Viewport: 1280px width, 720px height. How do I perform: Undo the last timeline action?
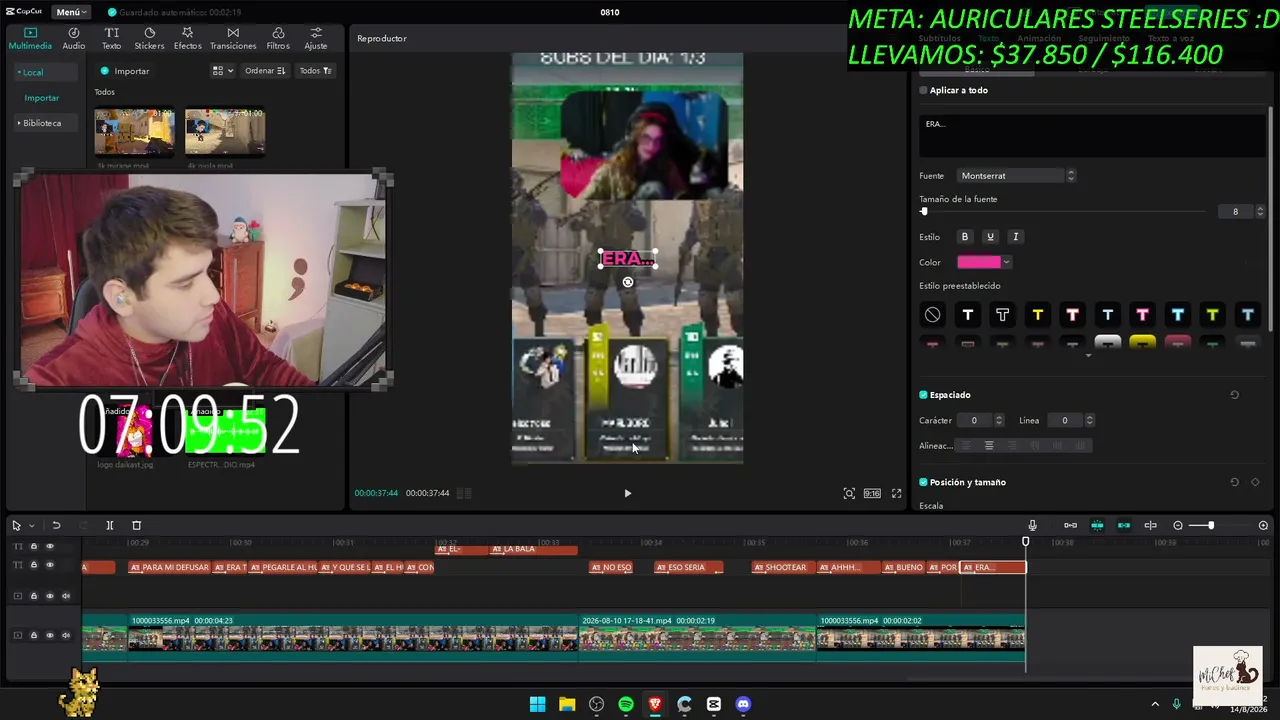click(x=56, y=525)
